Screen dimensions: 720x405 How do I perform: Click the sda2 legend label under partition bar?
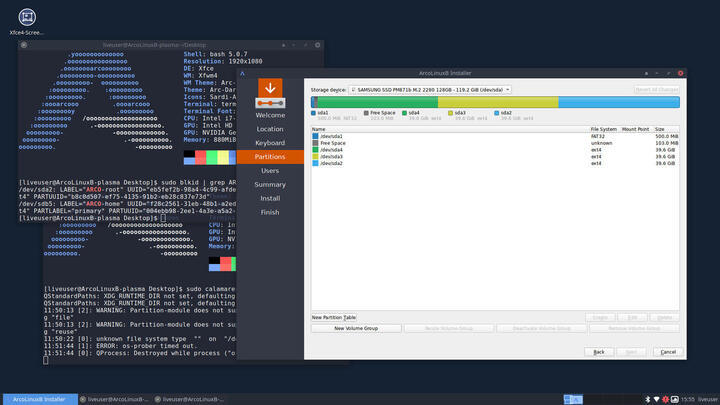(506, 112)
